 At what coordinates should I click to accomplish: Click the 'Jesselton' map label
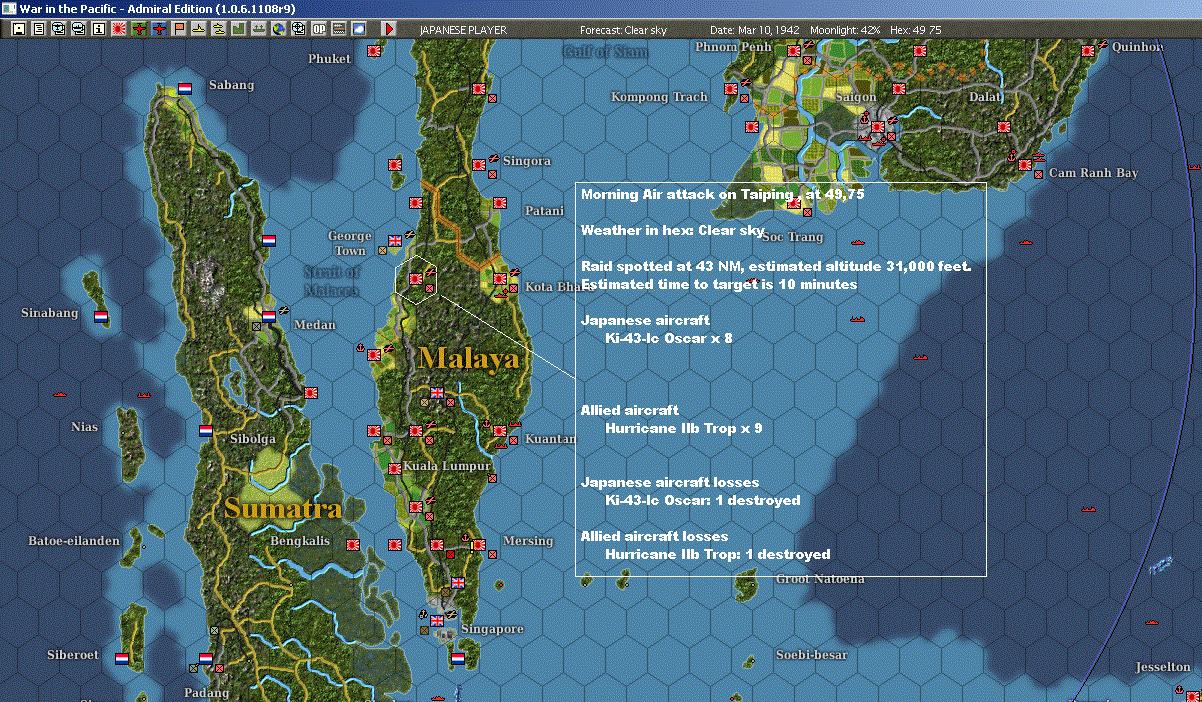tap(1163, 667)
